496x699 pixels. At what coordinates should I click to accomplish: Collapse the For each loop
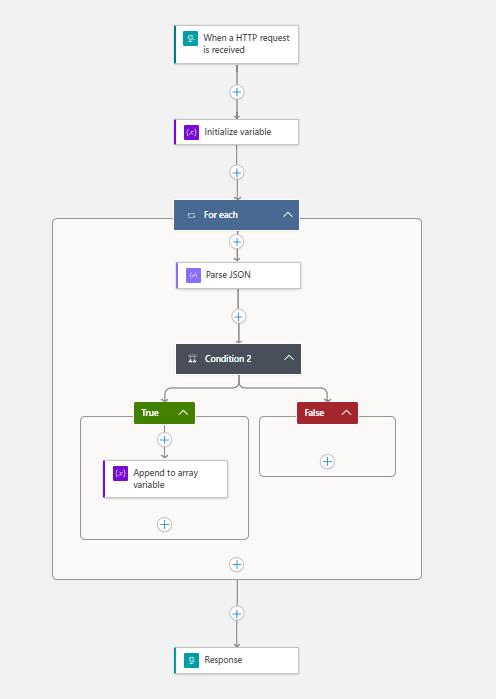(x=288, y=215)
